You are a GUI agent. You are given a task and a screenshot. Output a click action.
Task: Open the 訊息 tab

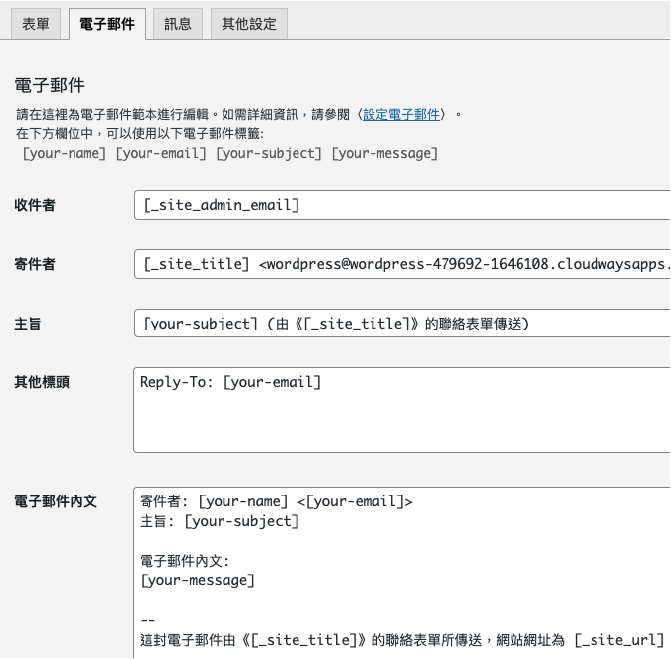point(178,24)
